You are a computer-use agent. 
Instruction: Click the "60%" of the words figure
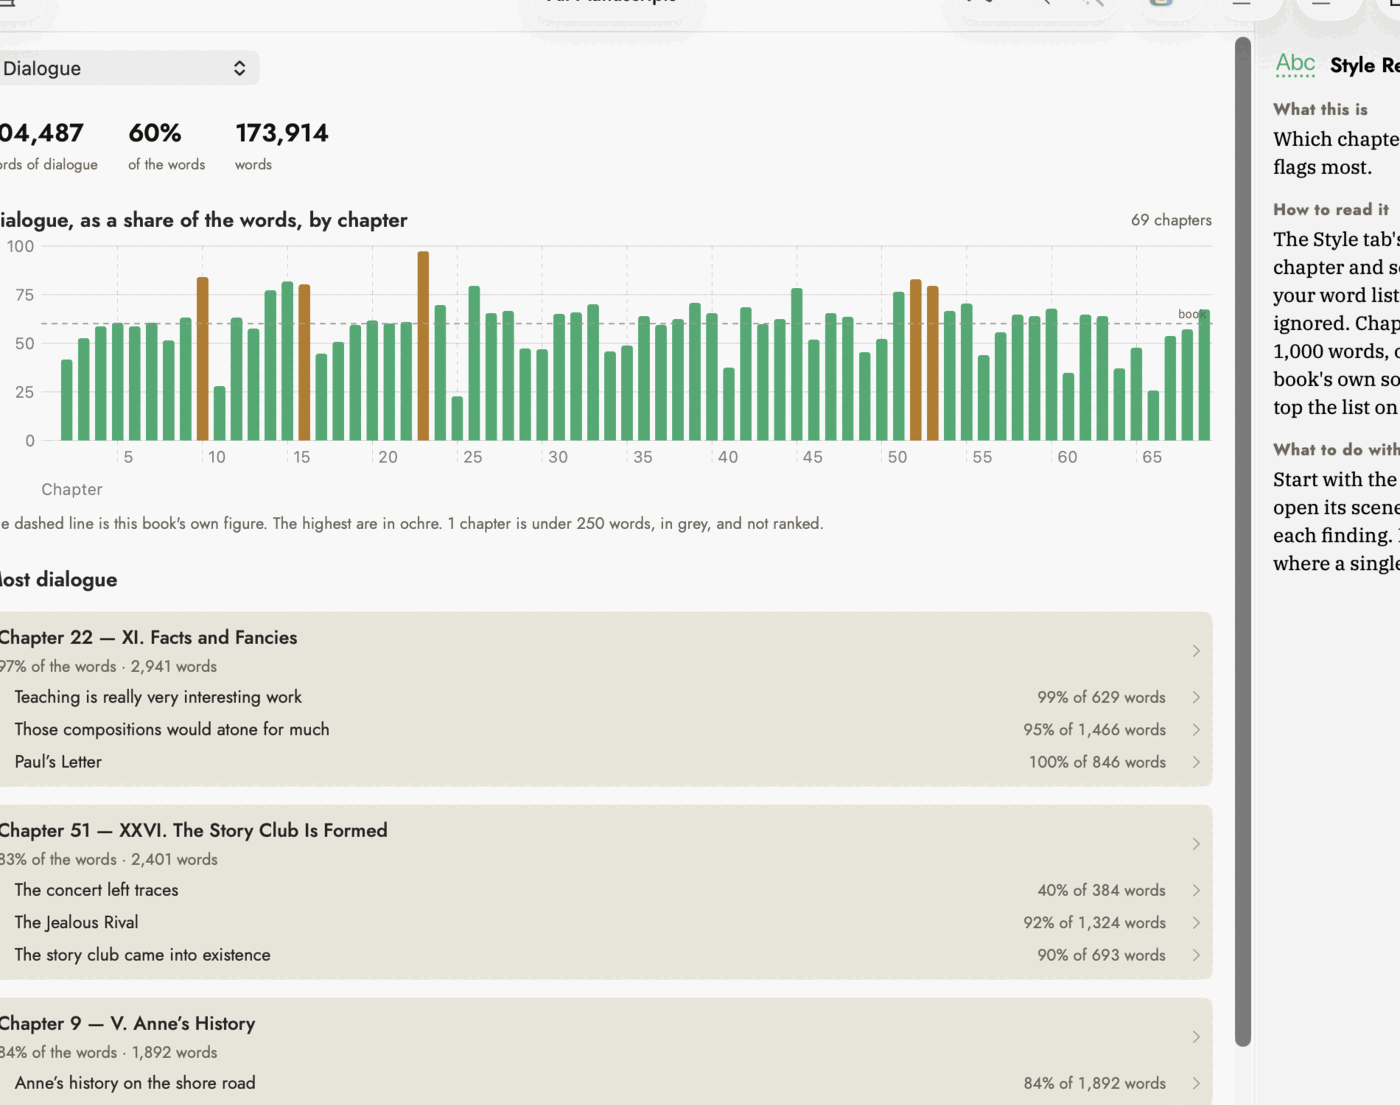click(155, 133)
